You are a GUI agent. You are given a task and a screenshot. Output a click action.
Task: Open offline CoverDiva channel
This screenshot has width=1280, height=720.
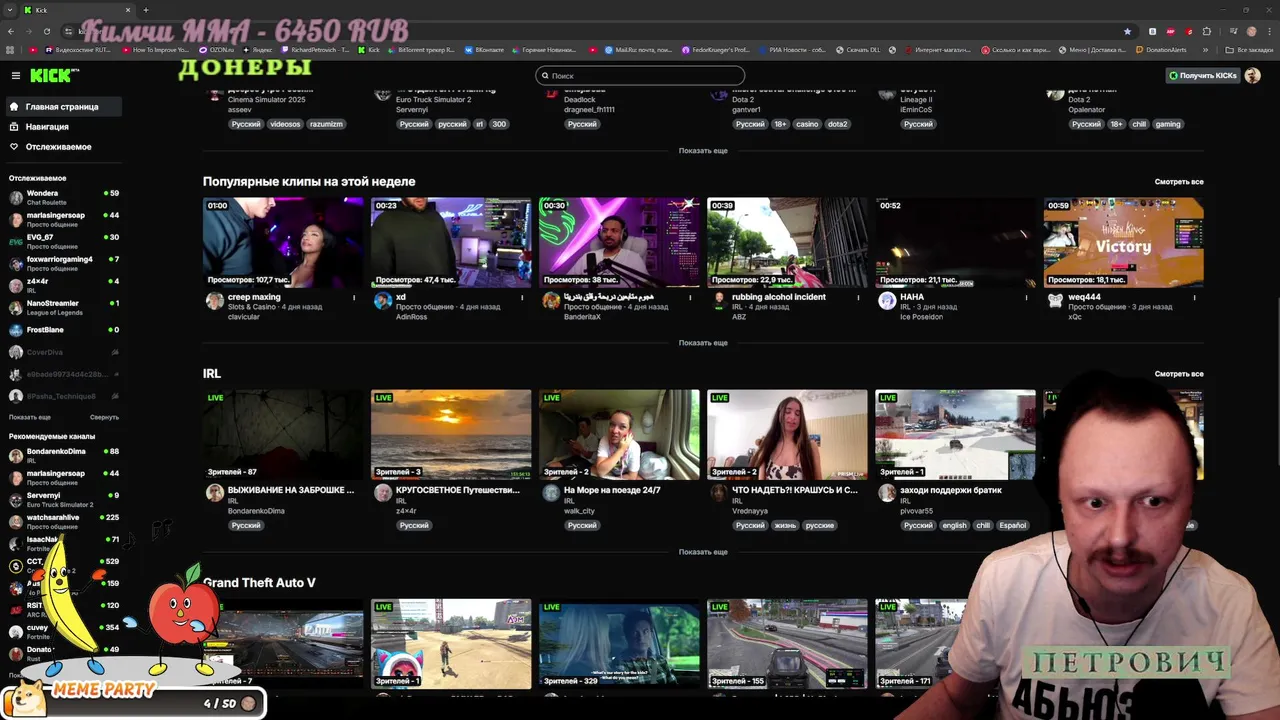pos(64,352)
